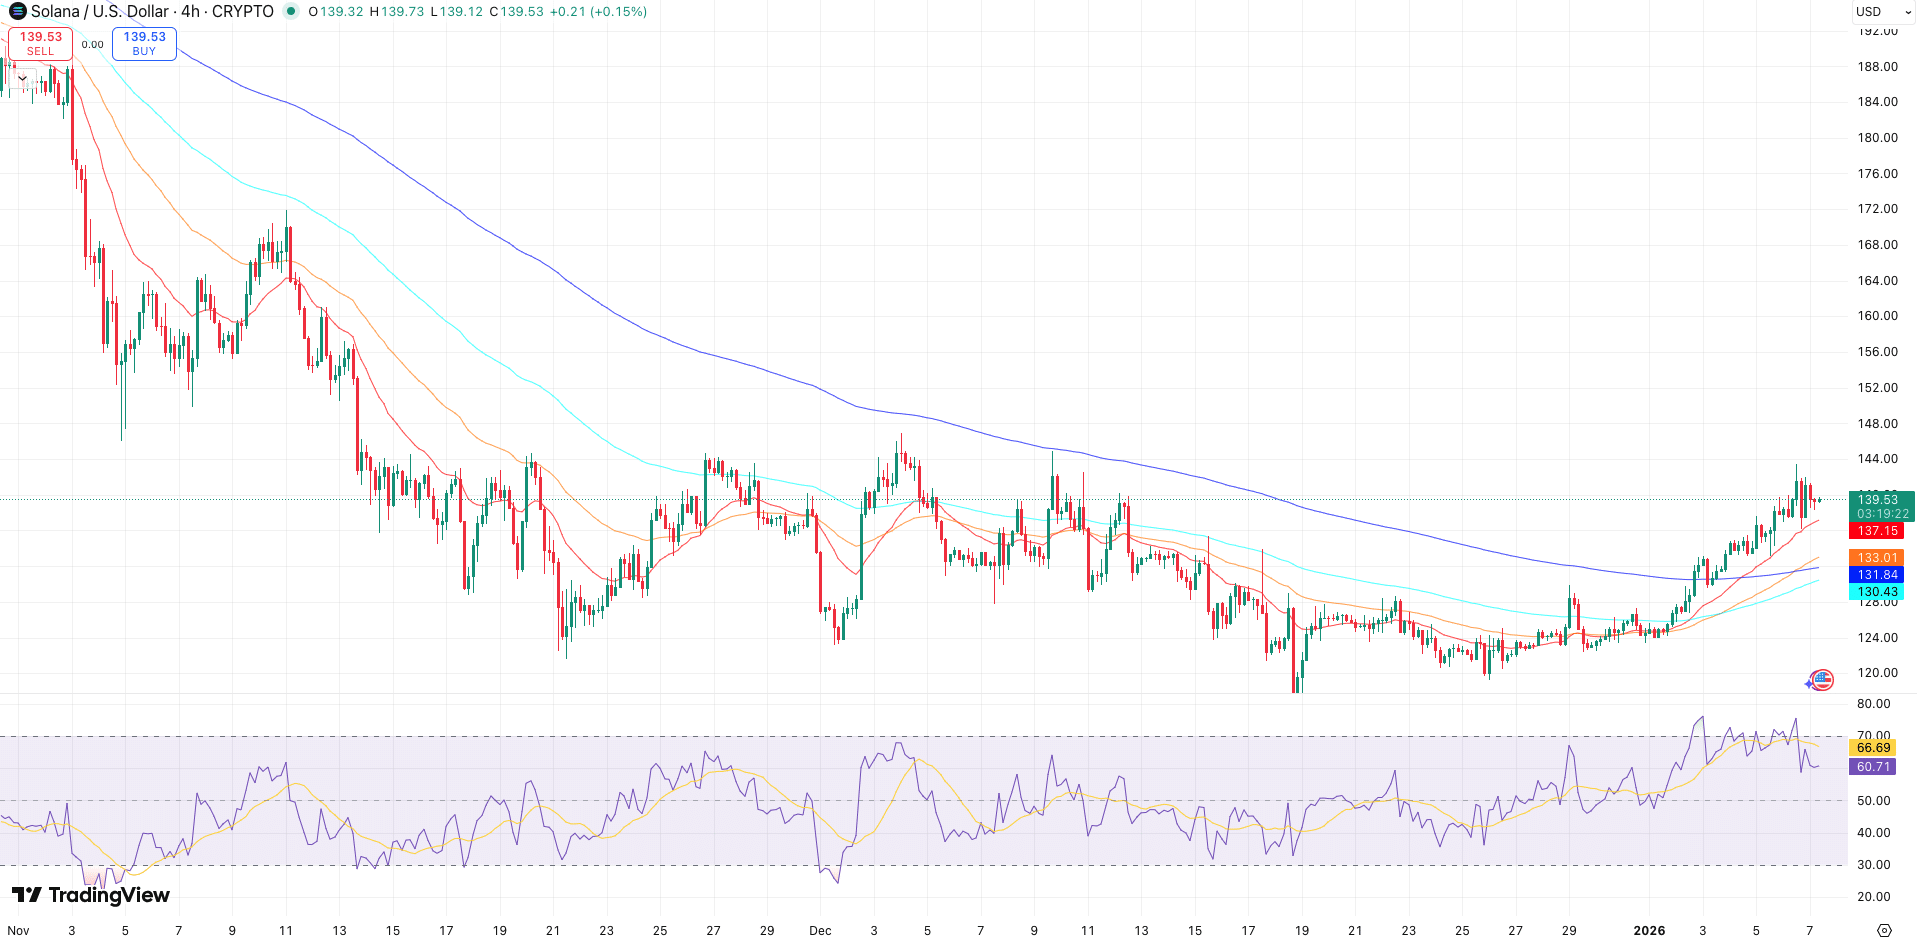This screenshot has height=941, width=1917.
Task: Click the purple 60.71 RSI value label
Action: click(1872, 766)
